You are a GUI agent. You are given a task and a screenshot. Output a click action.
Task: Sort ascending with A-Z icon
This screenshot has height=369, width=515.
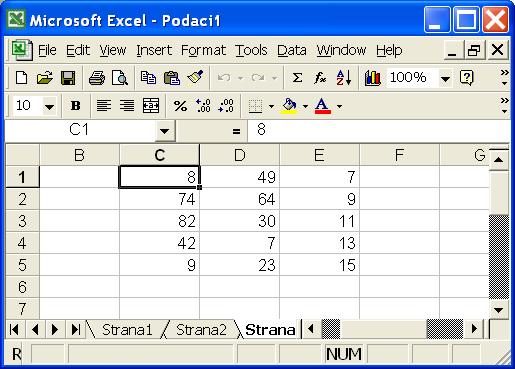[344, 78]
